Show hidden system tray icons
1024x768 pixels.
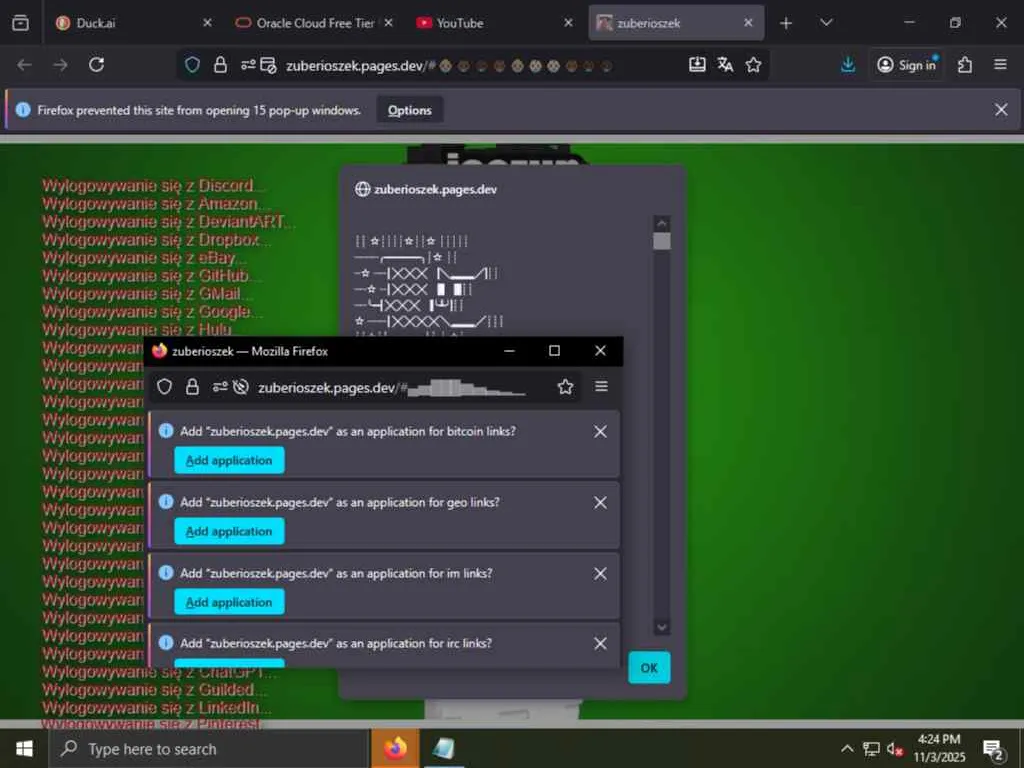847,748
